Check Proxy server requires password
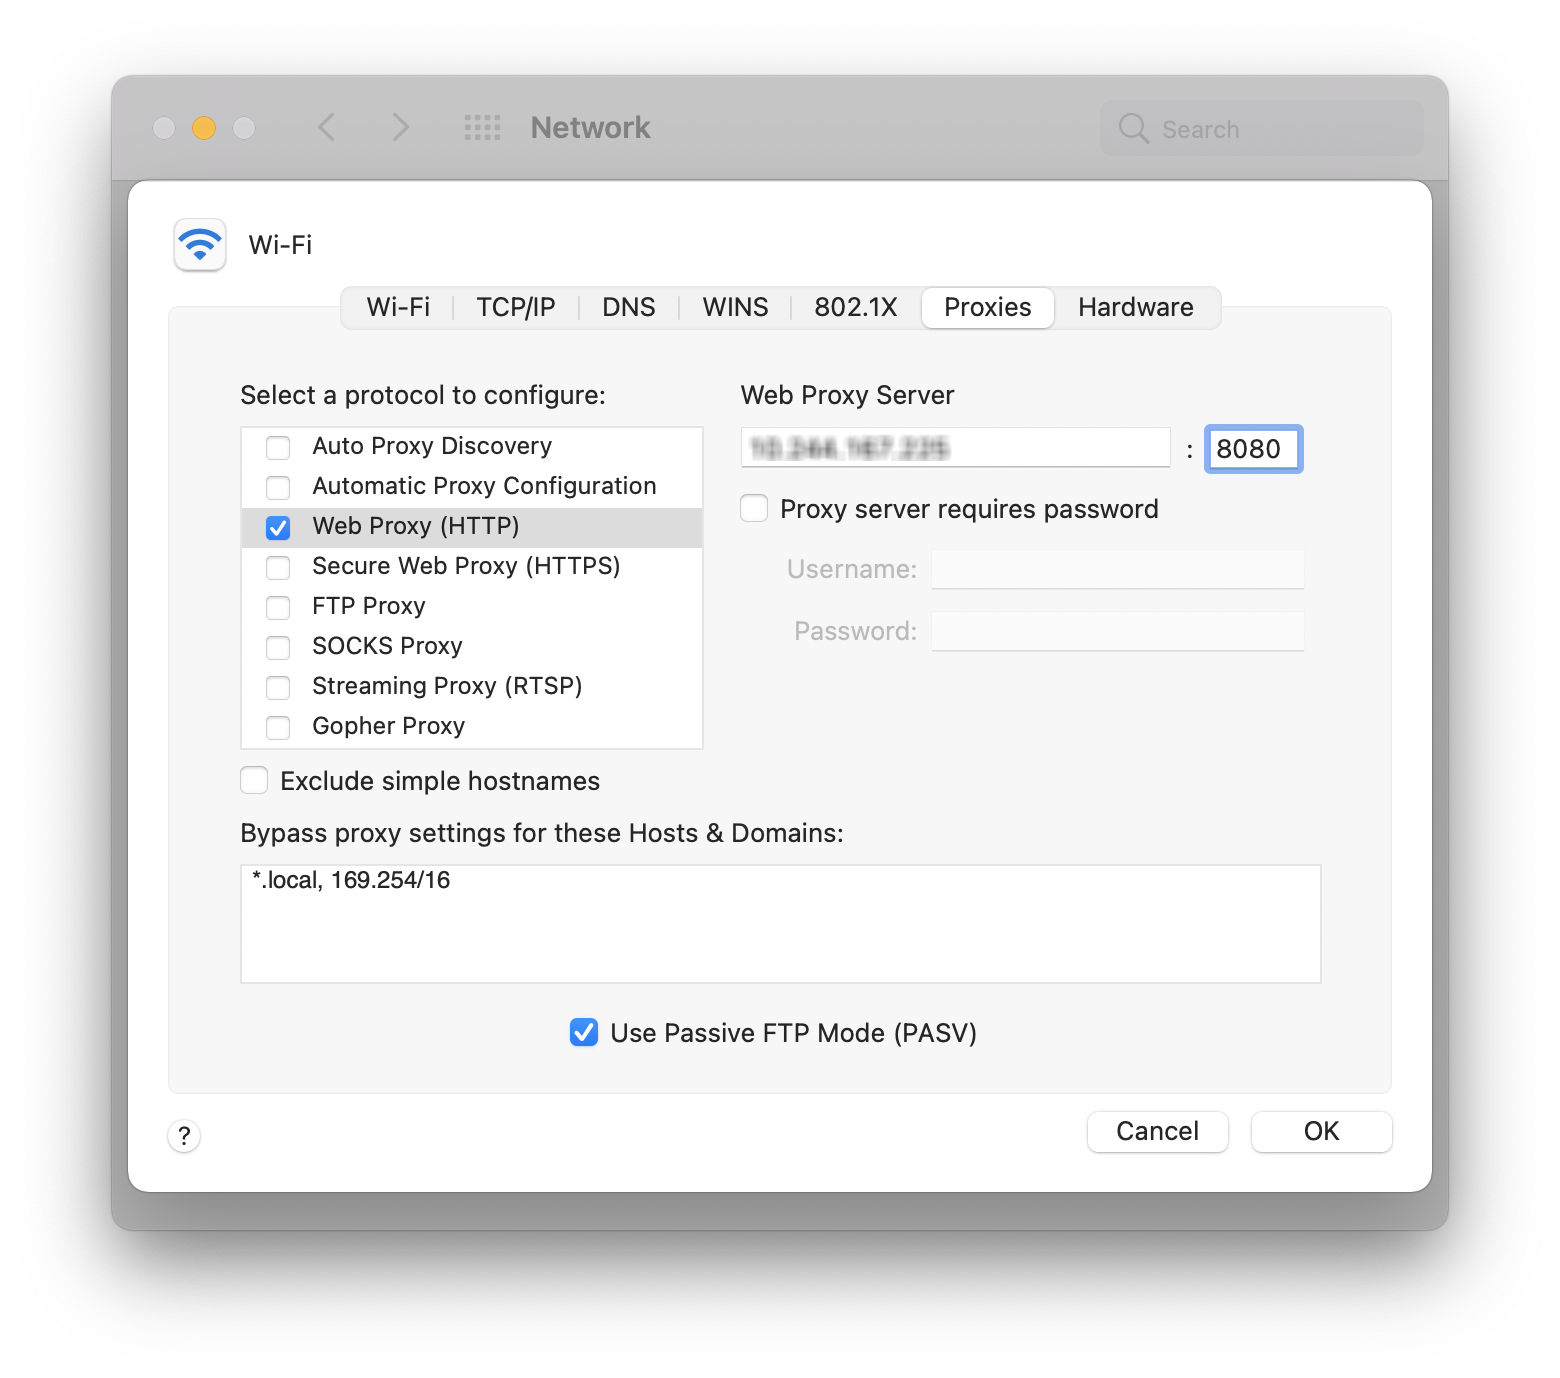The width and height of the screenshot is (1560, 1378). [x=754, y=509]
